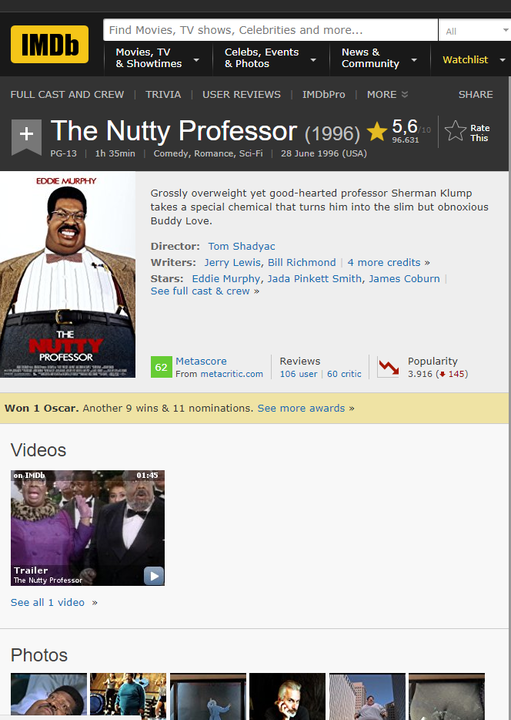Go to the TRIVIA section
This screenshot has width=511, height=720.
[x=163, y=95]
